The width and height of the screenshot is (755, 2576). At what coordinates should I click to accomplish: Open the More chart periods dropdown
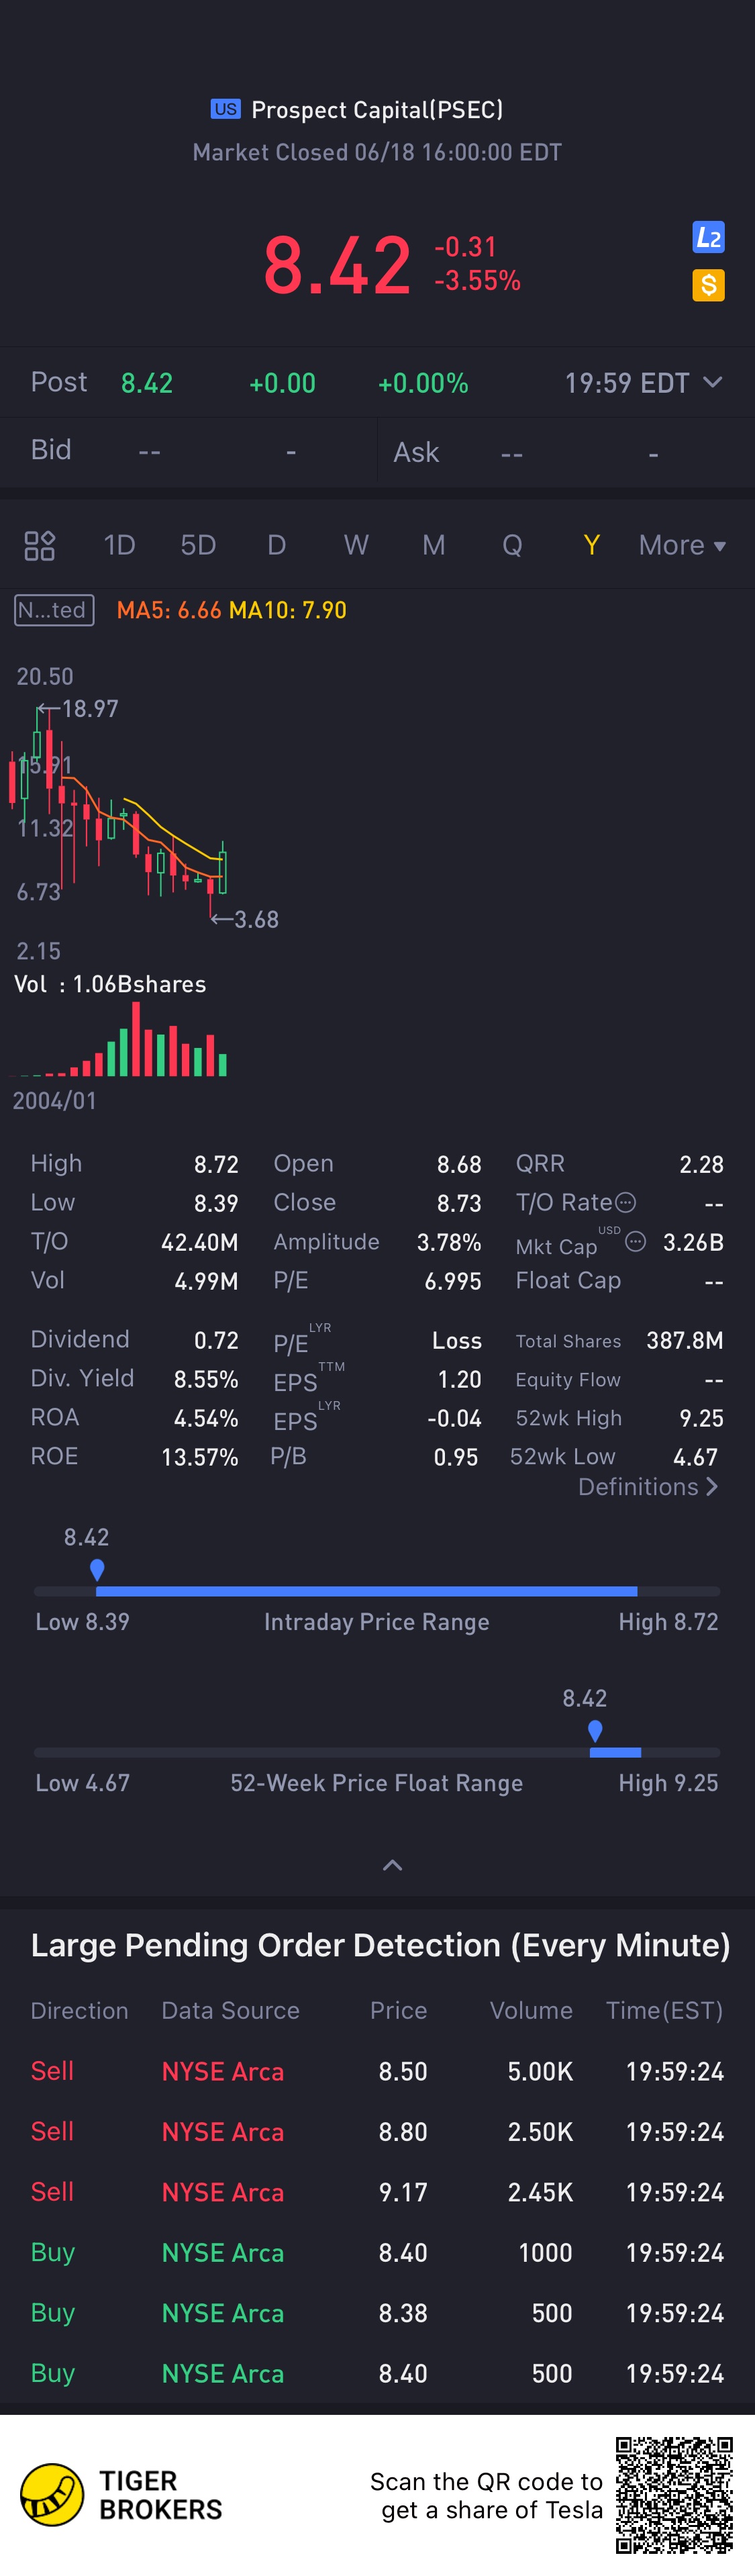(682, 545)
